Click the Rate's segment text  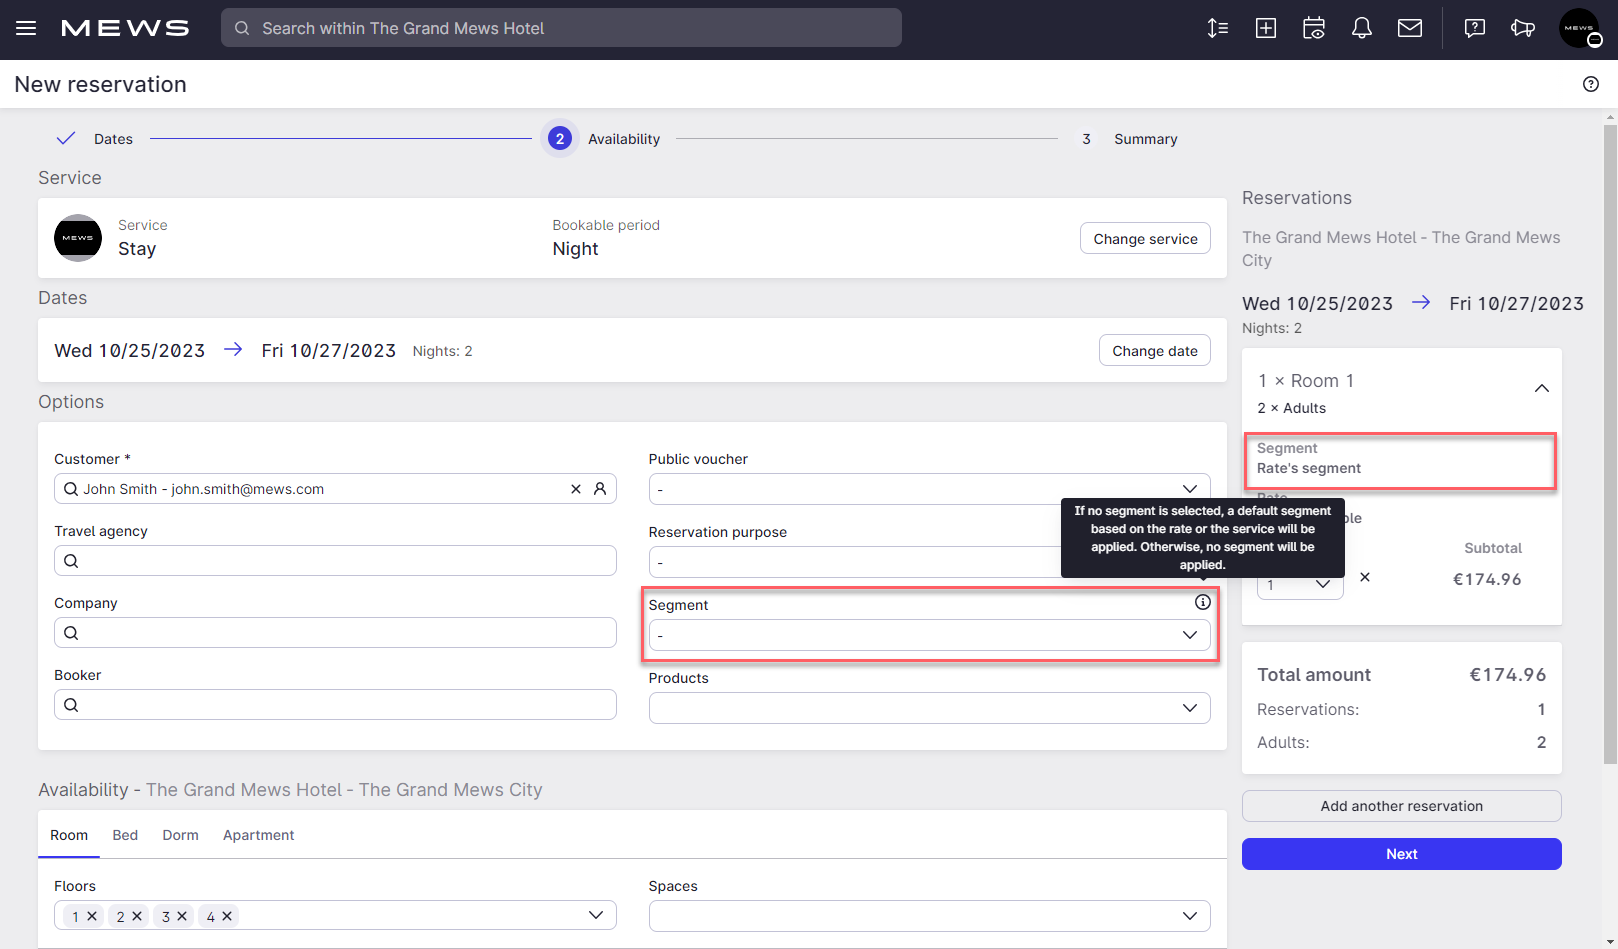click(x=1309, y=468)
